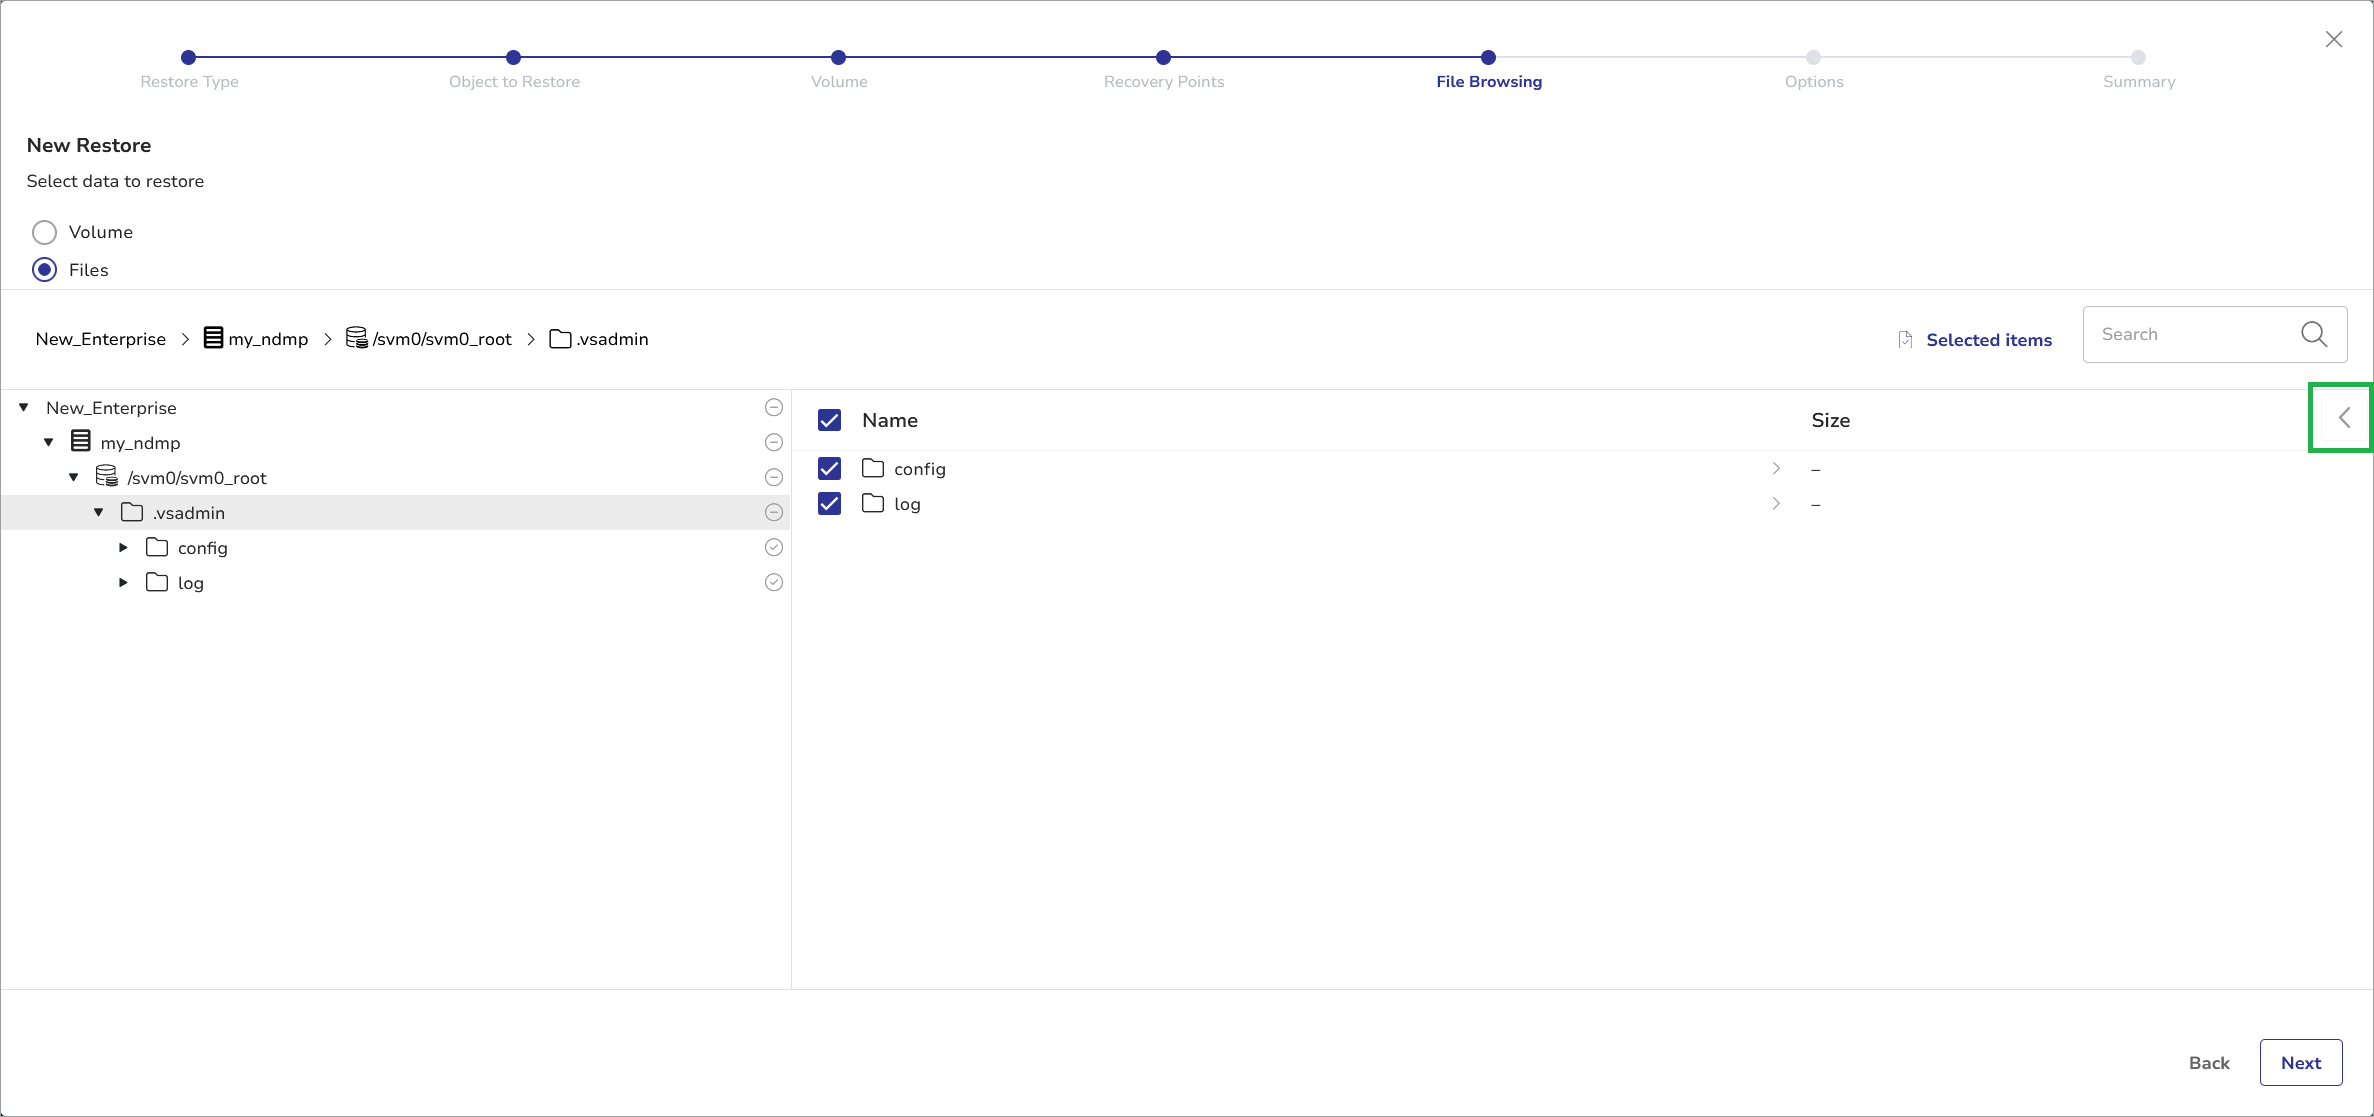Select the Volume radio button

coord(44,232)
